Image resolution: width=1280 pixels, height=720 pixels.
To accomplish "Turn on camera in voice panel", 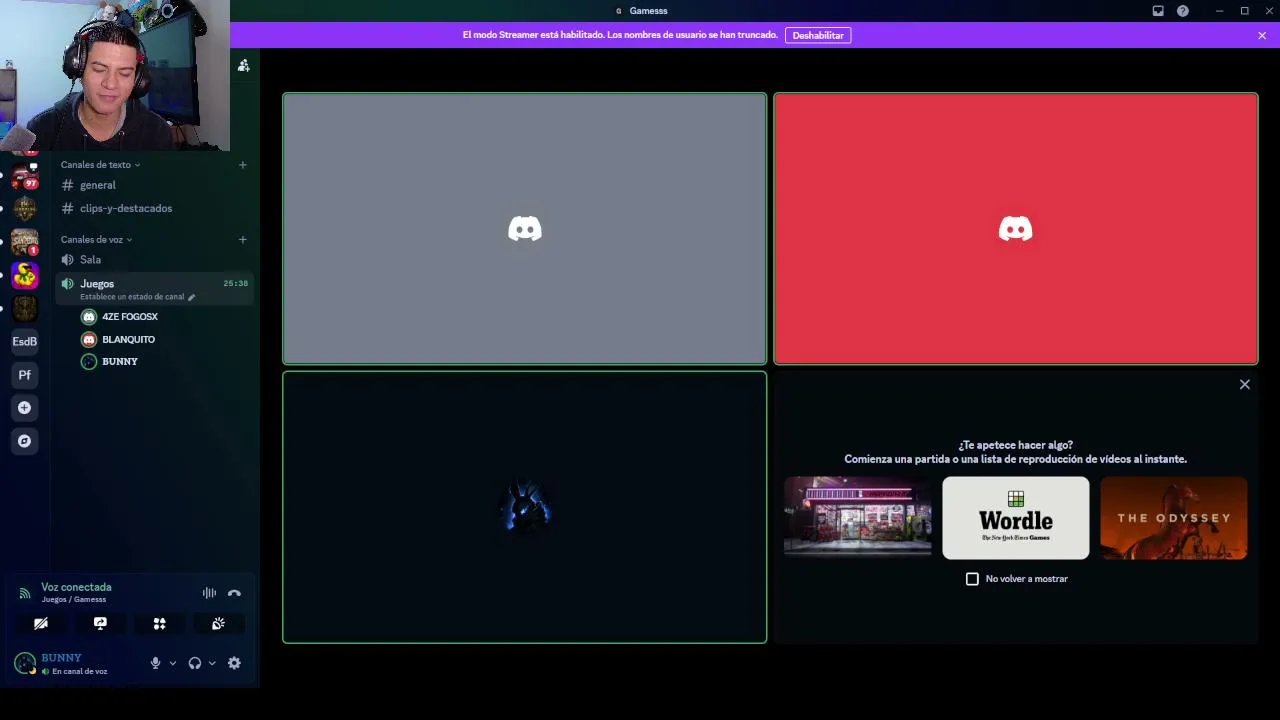I will click(41, 624).
